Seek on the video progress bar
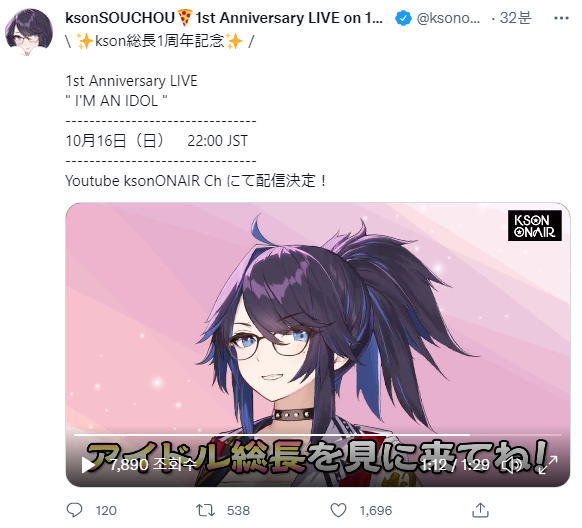 point(317,434)
